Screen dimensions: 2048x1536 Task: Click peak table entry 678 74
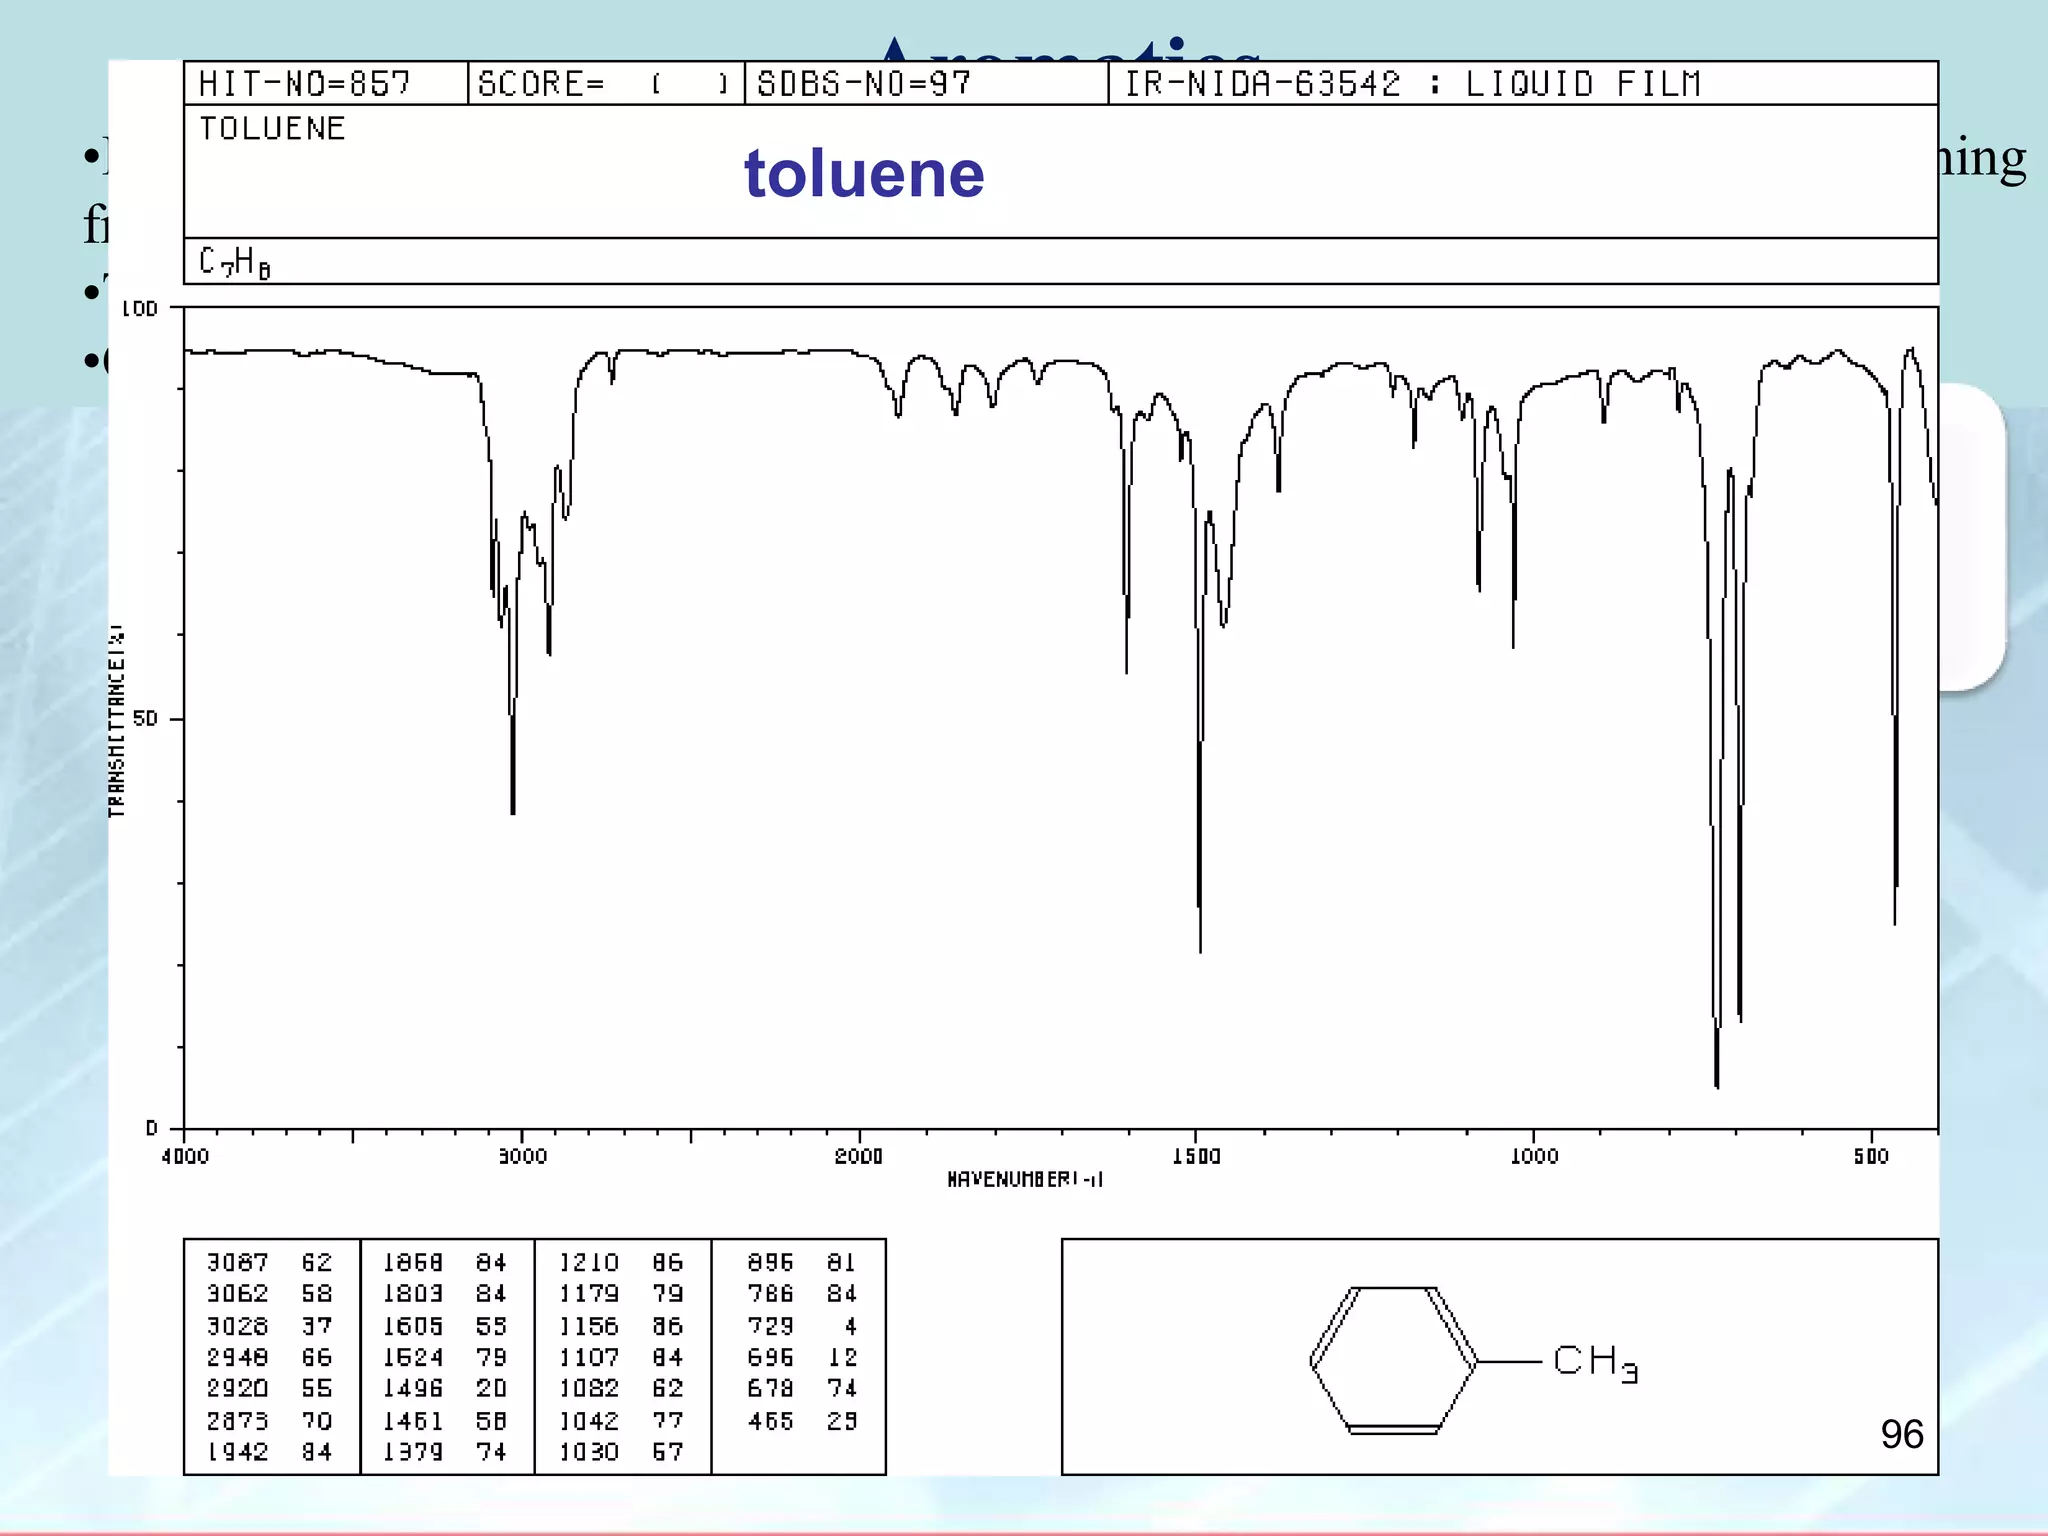[x=802, y=1388]
